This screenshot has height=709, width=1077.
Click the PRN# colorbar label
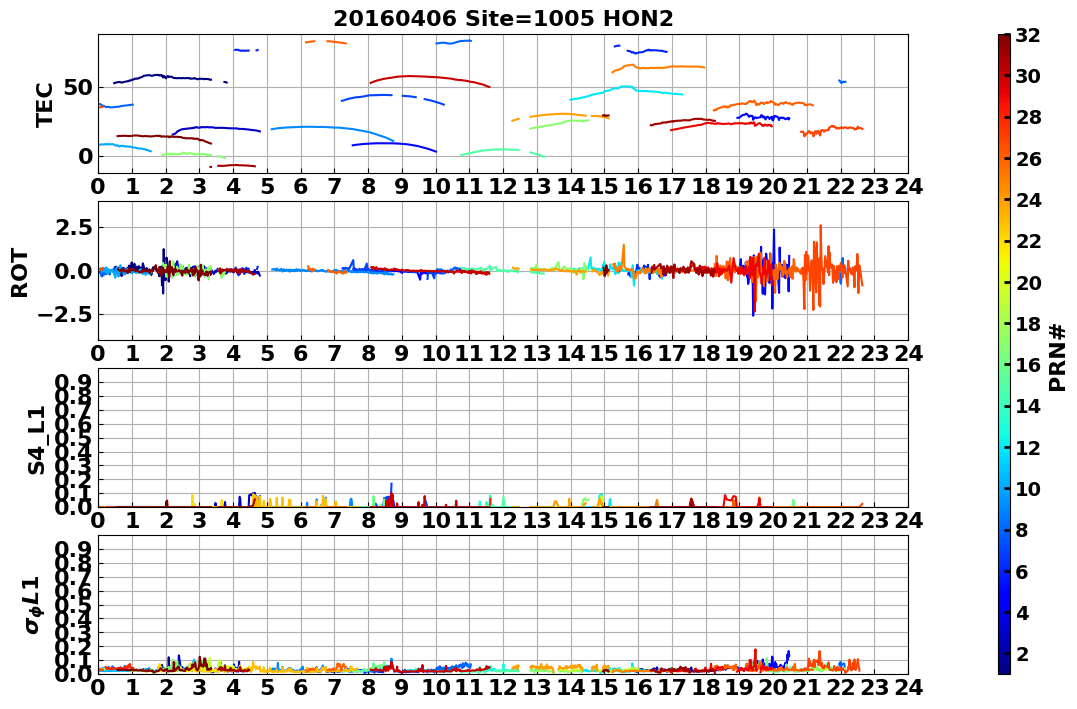tap(1057, 358)
